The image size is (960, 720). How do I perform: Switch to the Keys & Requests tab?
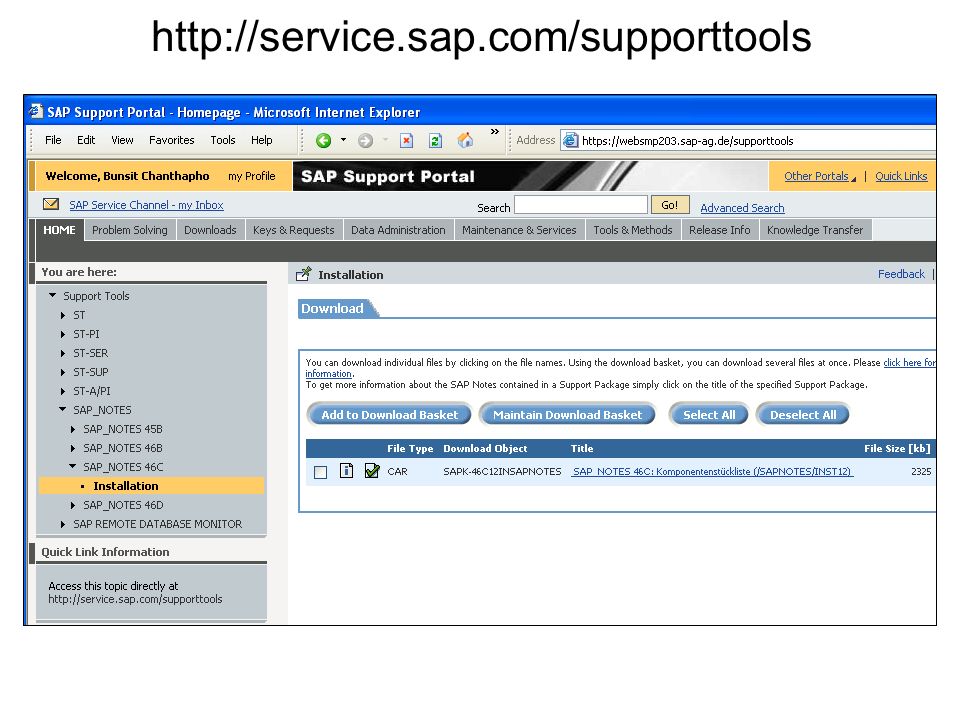pos(294,230)
